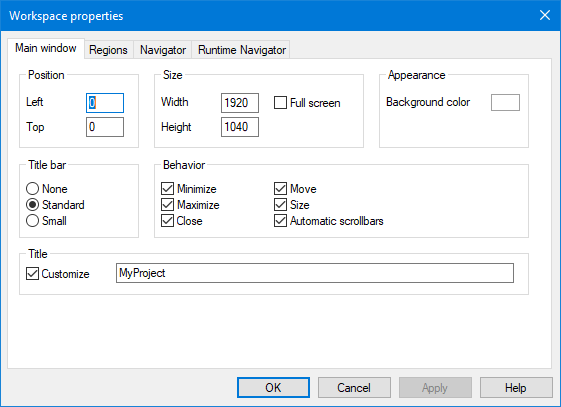Close the Workspace properties dialog
Viewport: 561px width, 407px height.
pyautogui.click(x=545, y=15)
